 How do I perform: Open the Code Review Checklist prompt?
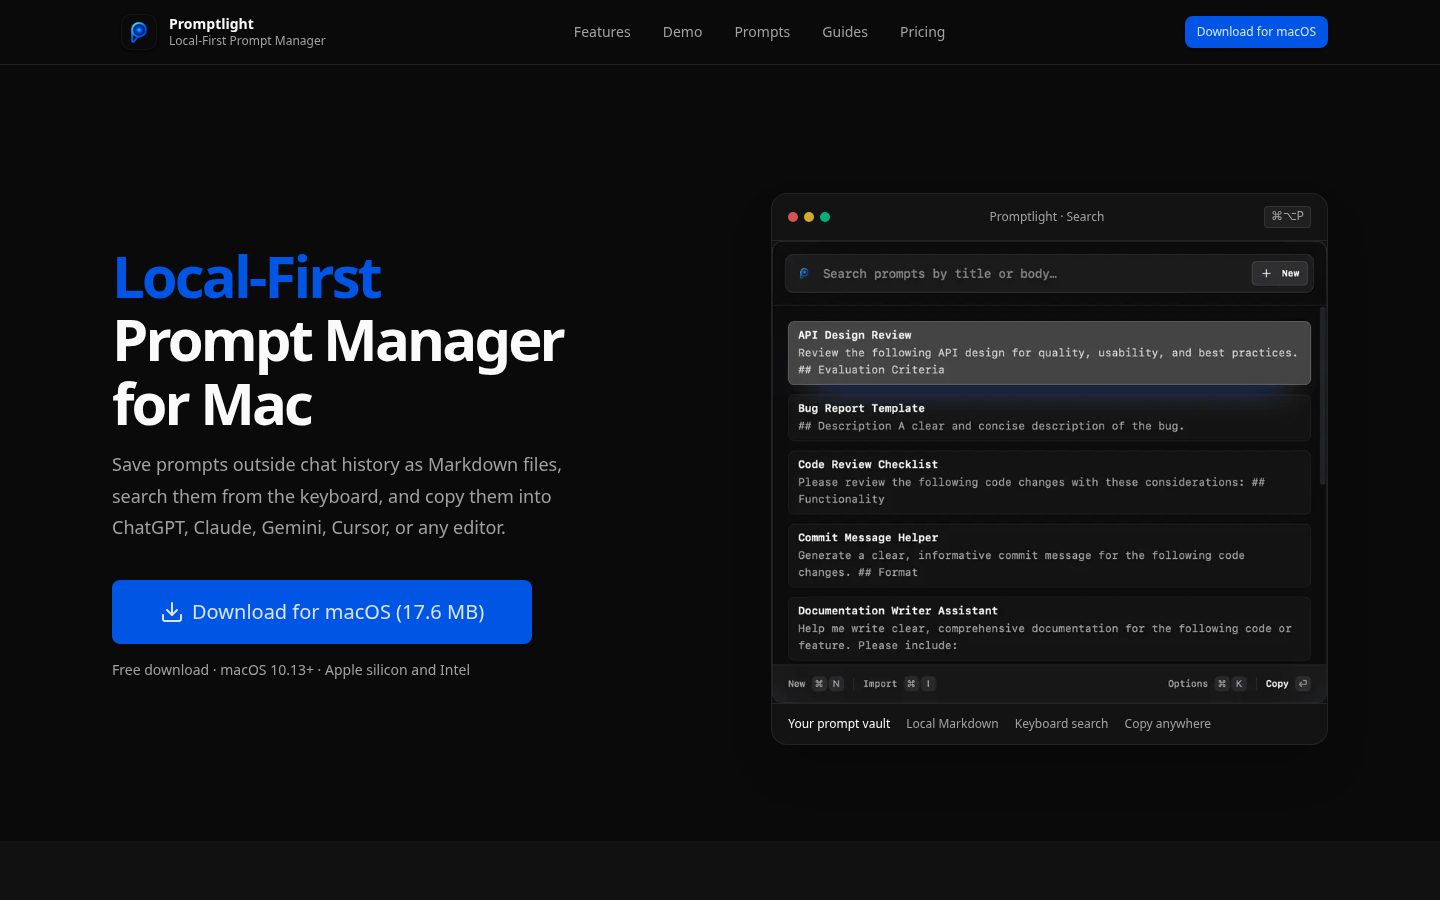tap(1049, 482)
